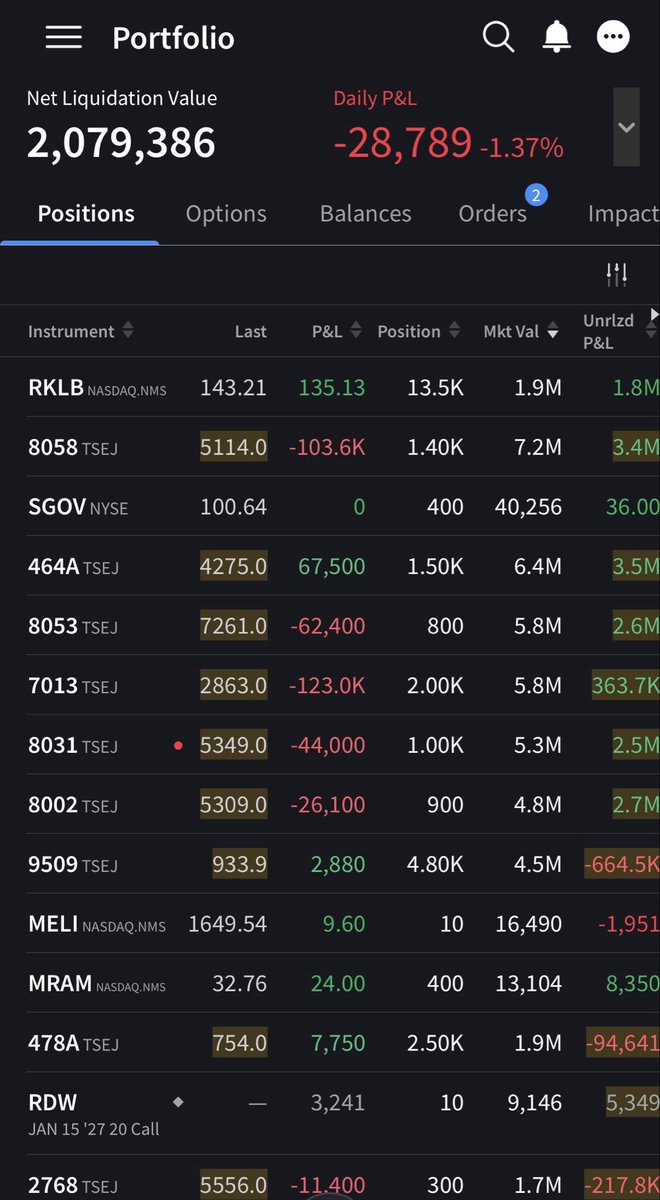The width and height of the screenshot is (660, 1200).
Task: Sort by the Instrument column header
Action: coord(80,331)
